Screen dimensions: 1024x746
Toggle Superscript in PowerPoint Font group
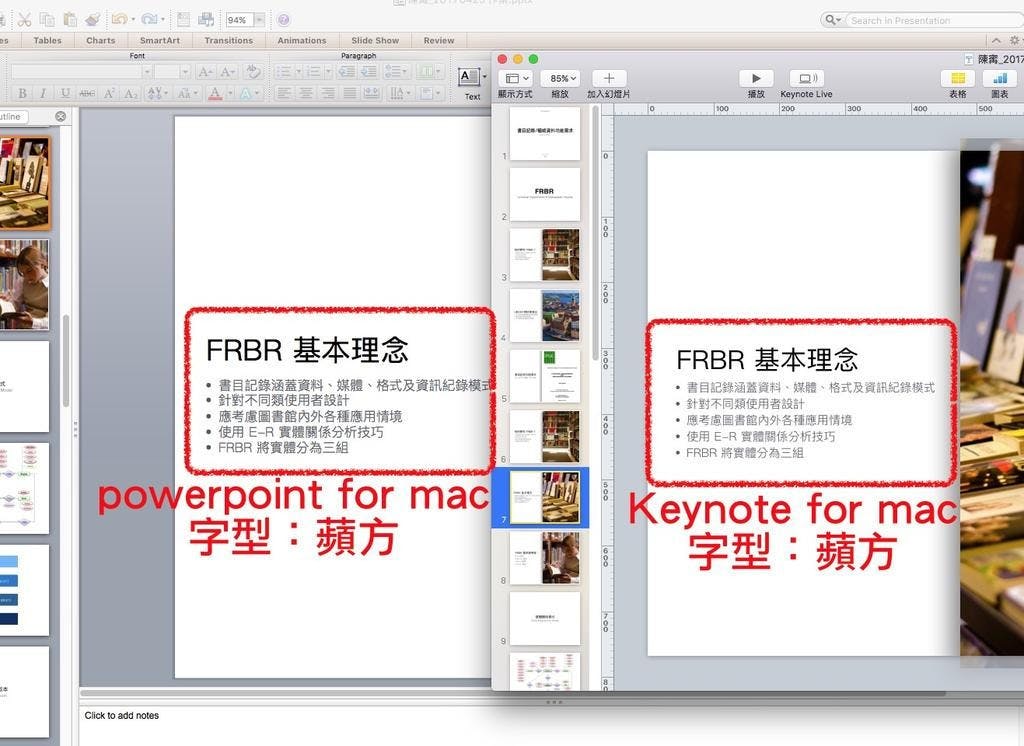109,93
